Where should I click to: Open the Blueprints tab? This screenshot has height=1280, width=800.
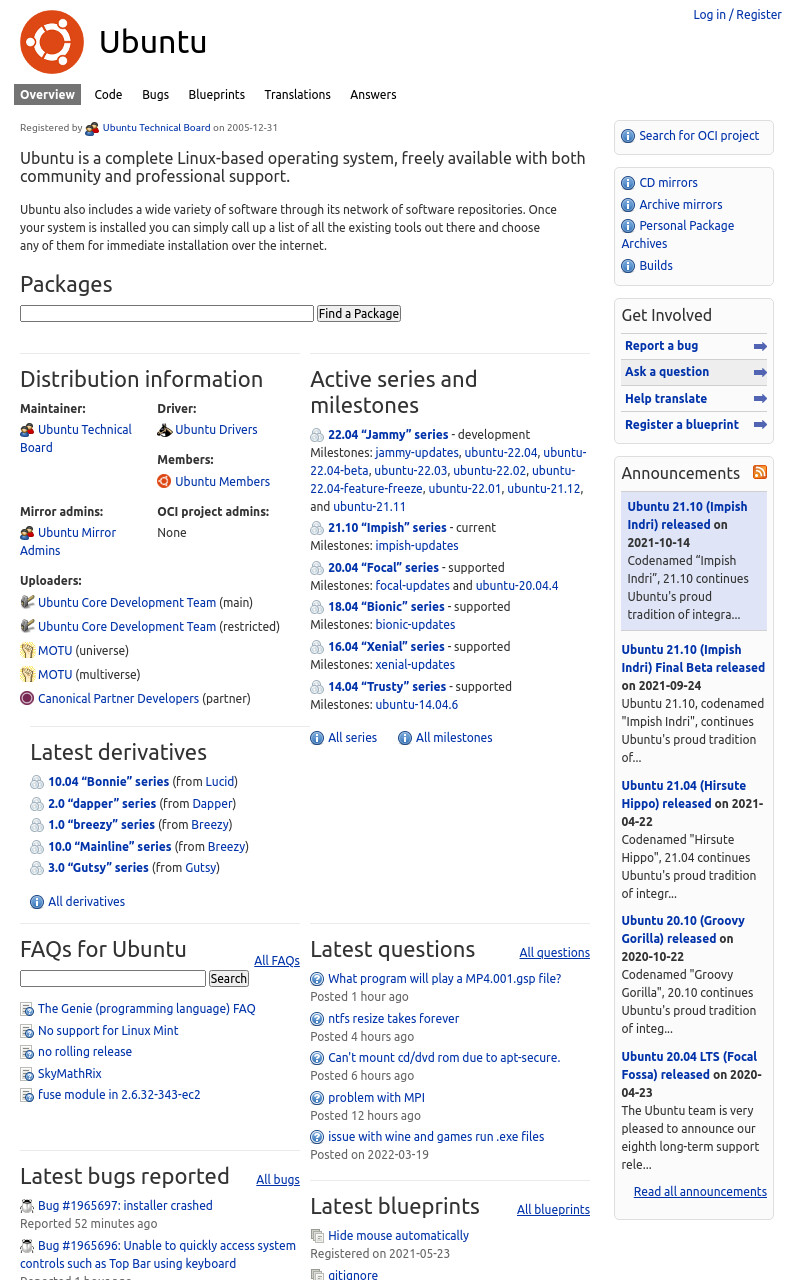point(216,94)
